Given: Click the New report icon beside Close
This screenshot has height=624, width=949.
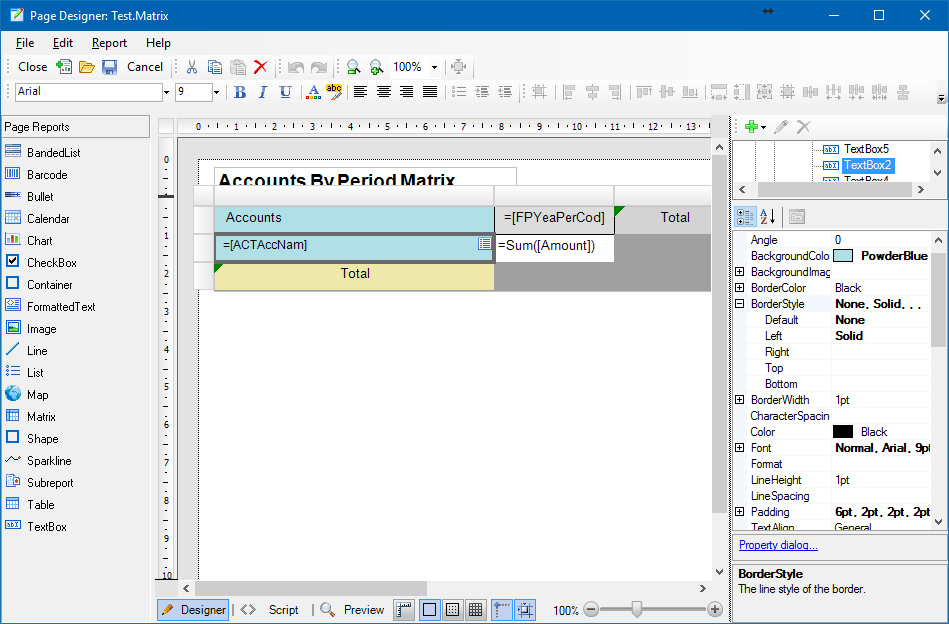Looking at the screenshot, I should (x=64, y=67).
